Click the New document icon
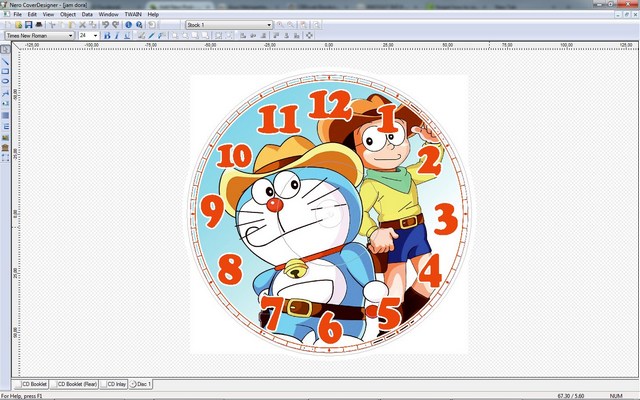Image resolution: width=640 pixels, height=400 pixels. (x=9, y=25)
